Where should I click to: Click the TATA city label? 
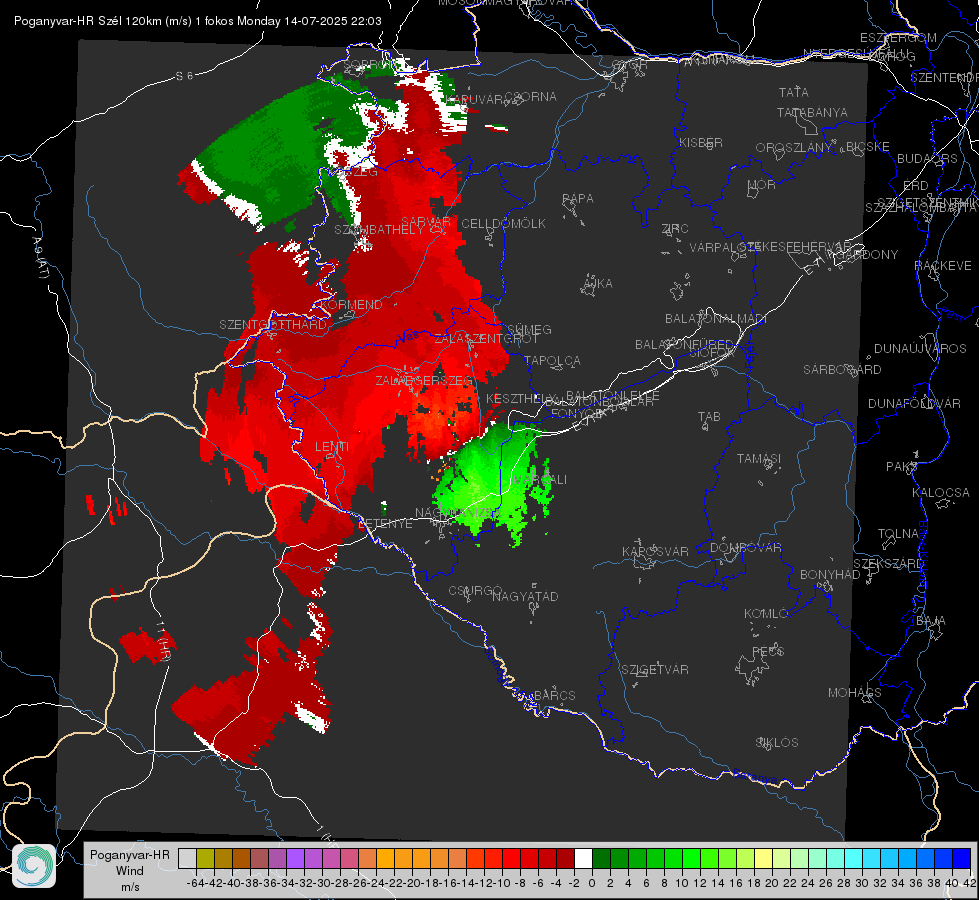tap(794, 92)
